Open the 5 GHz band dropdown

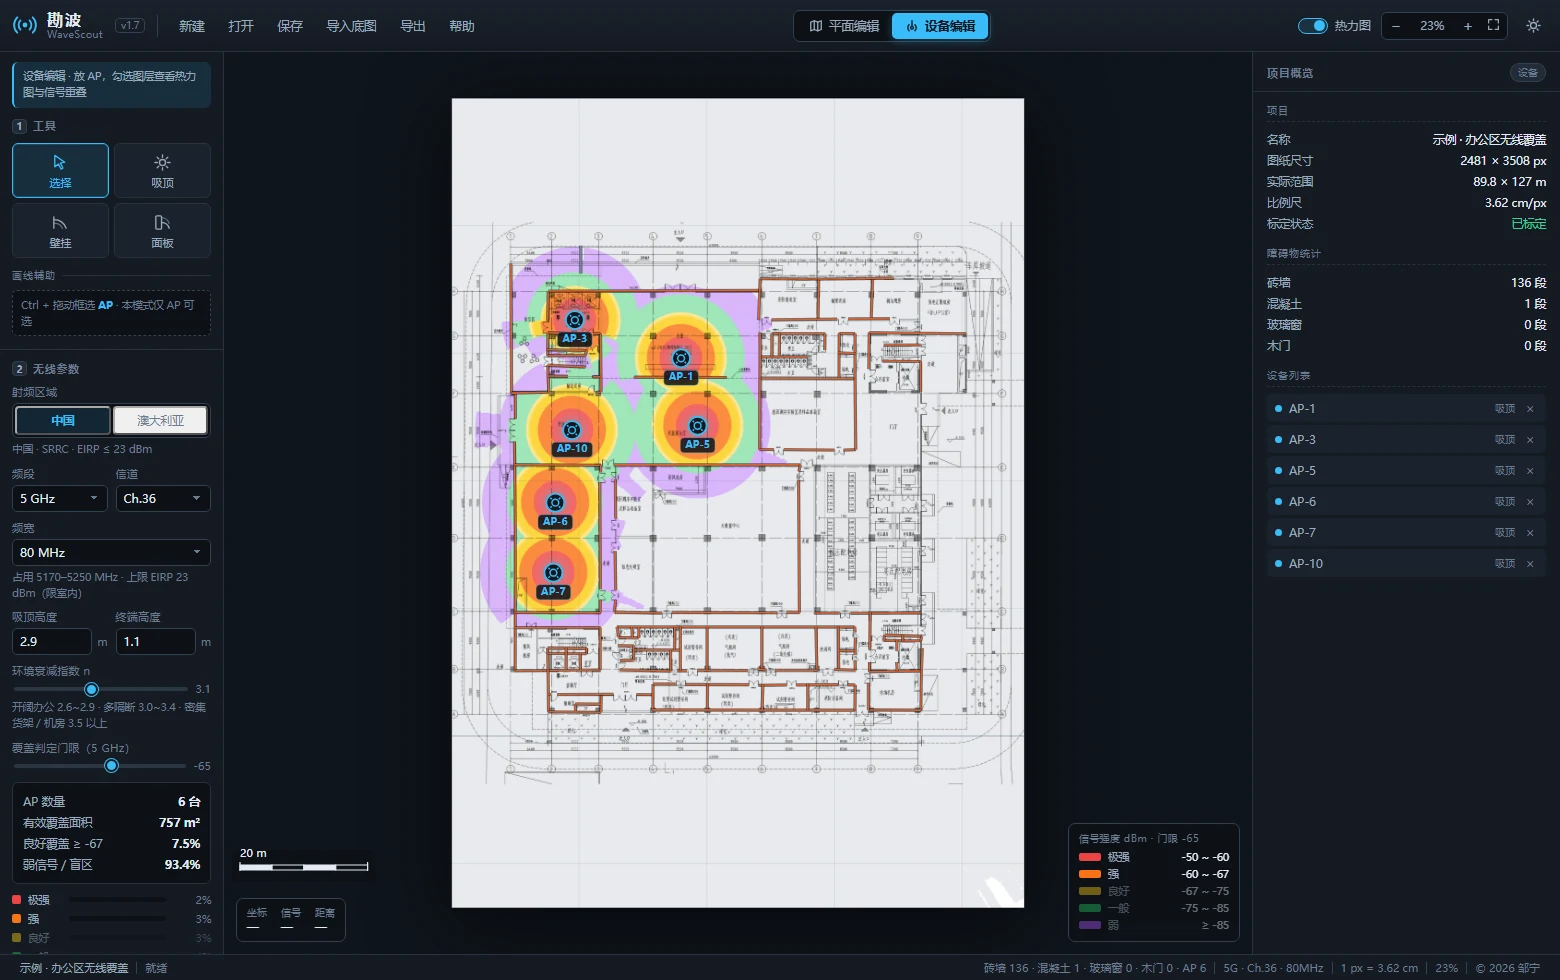[59, 498]
